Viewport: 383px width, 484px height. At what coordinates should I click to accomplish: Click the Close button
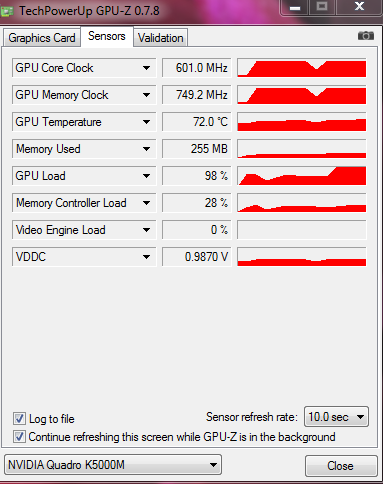(341, 466)
